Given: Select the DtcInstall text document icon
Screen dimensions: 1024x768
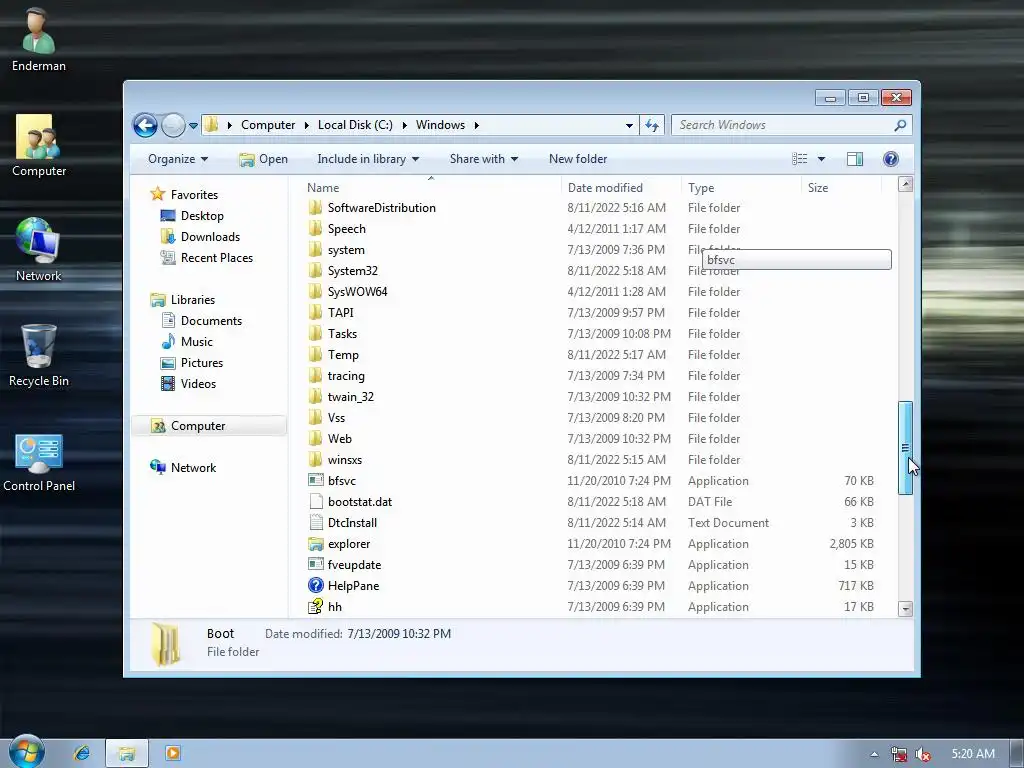Looking at the screenshot, I should pyautogui.click(x=315, y=522).
